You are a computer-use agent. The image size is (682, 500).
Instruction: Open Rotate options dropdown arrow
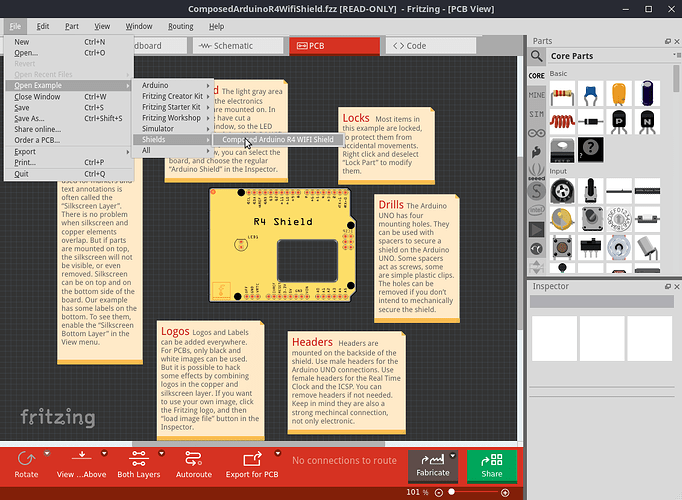coord(47,453)
